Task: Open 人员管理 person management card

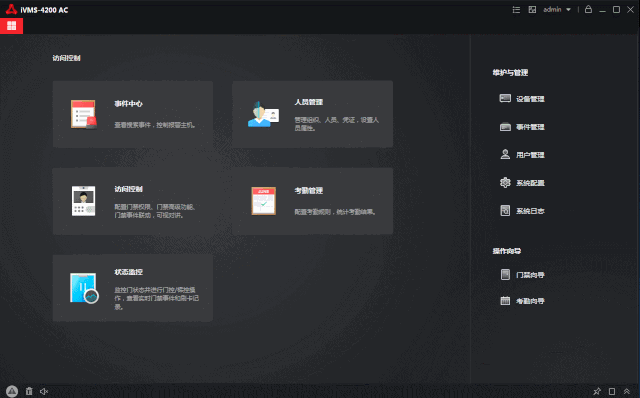Action: click(312, 114)
